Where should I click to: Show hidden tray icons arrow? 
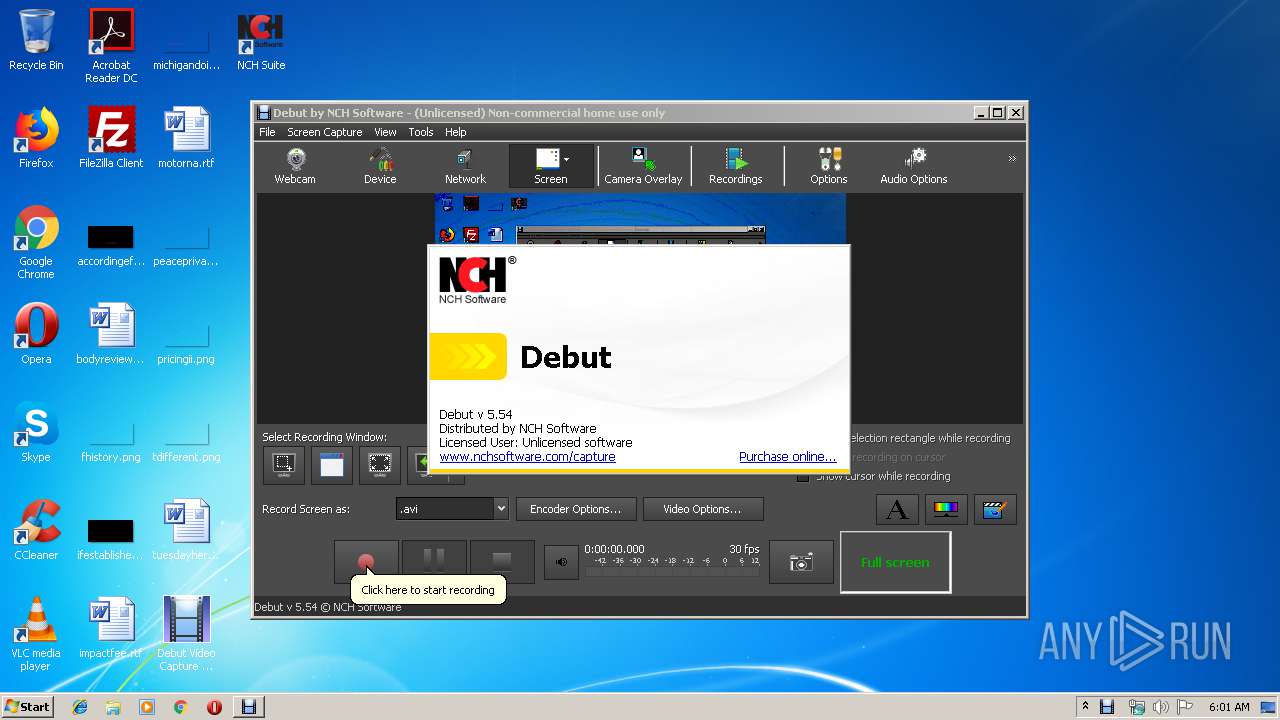[1085, 707]
